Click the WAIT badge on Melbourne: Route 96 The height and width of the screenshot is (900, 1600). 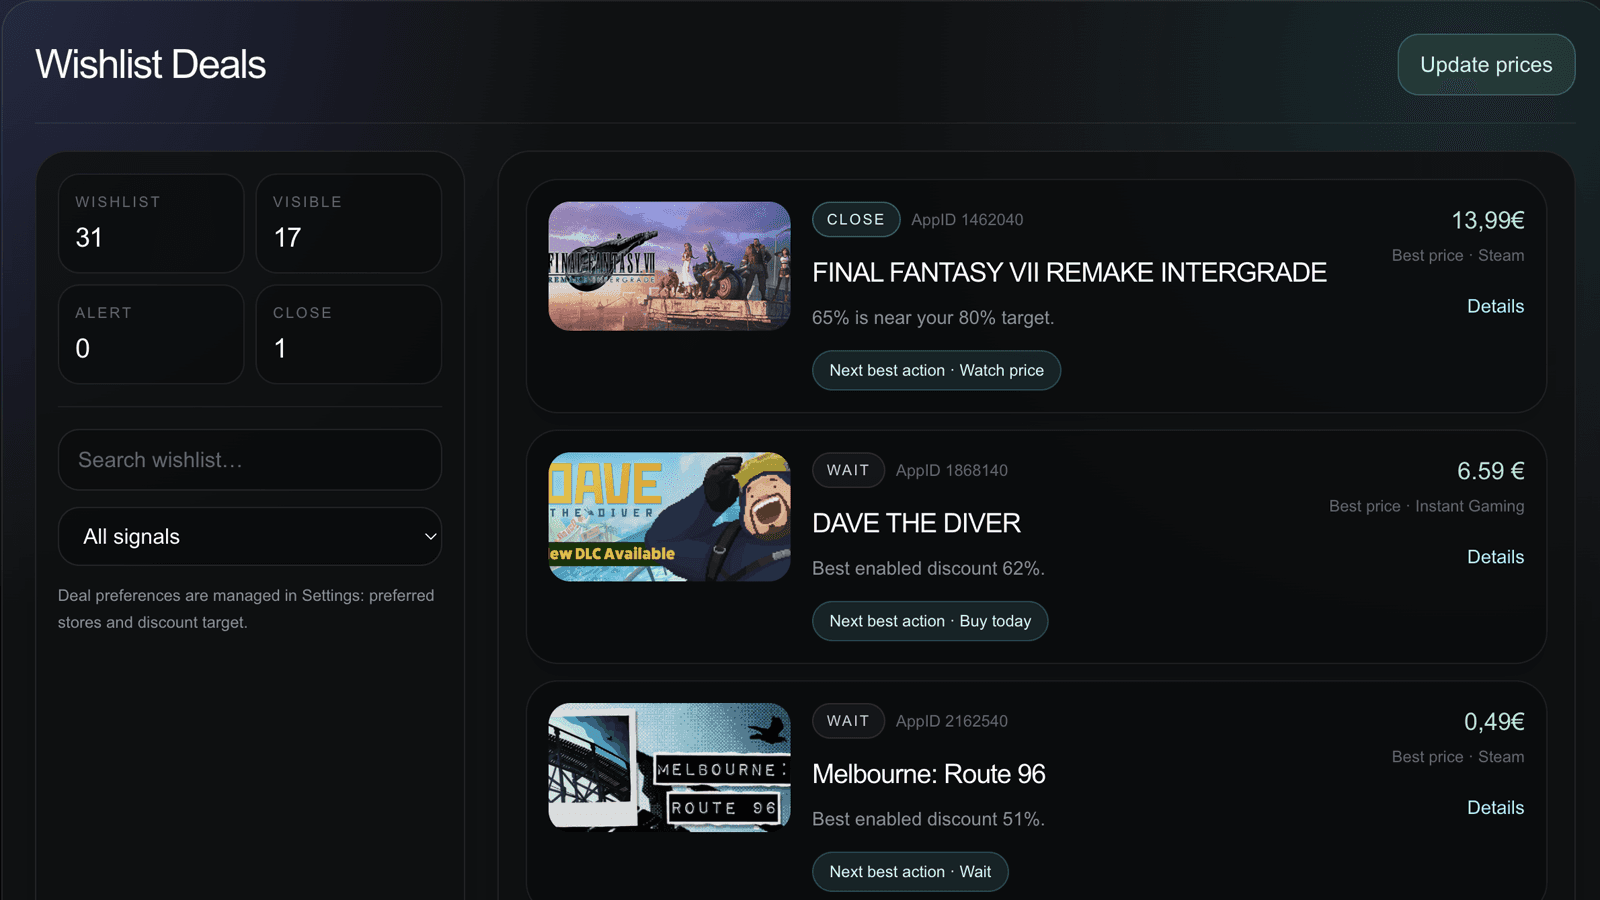pos(848,721)
